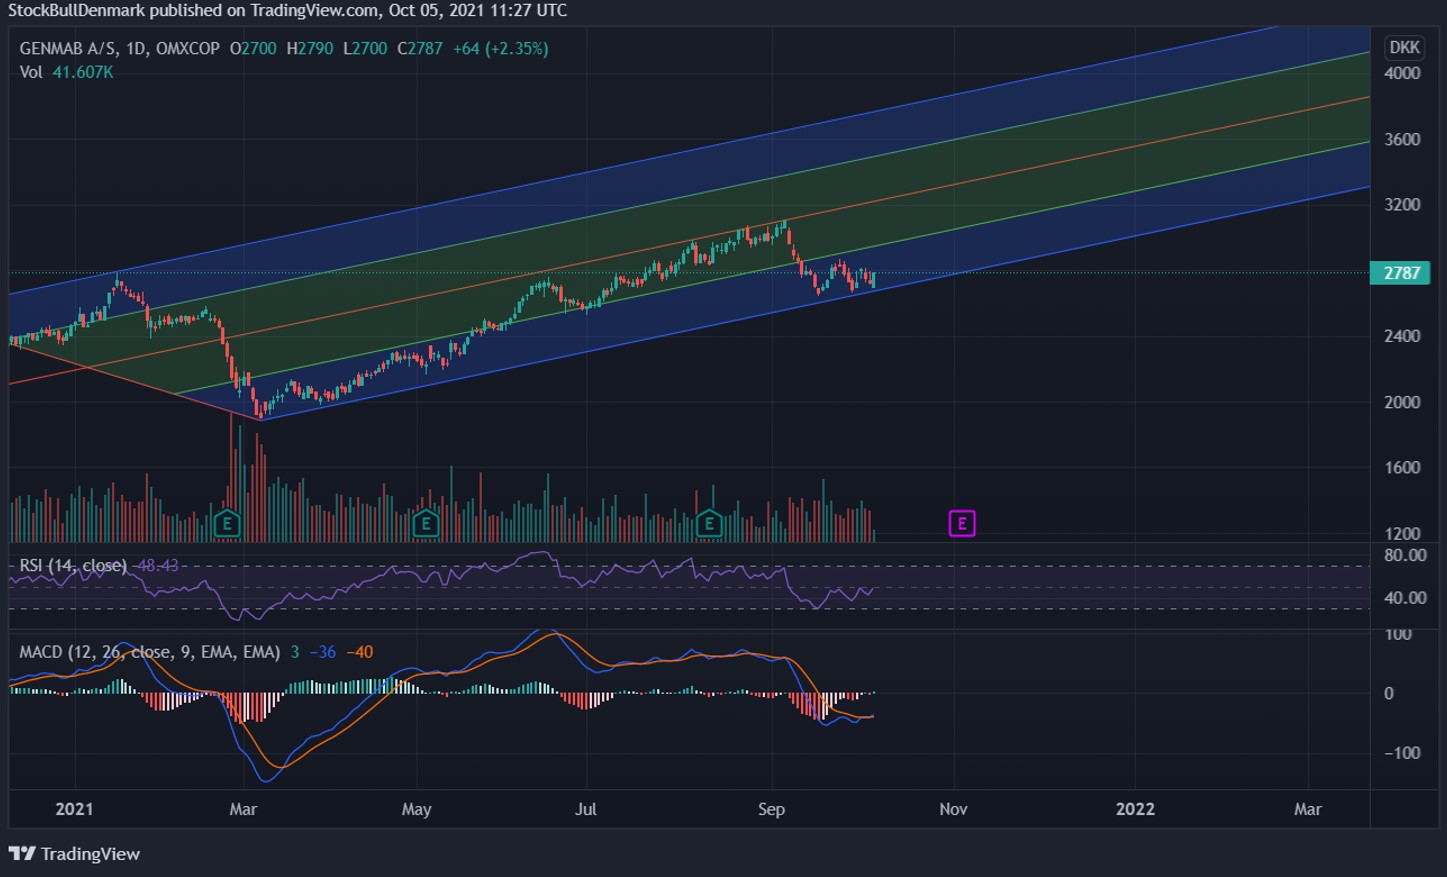Screen dimensions: 1447x877
Task: Click the 2022 label on time axis
Action: tap(1135, 809)
